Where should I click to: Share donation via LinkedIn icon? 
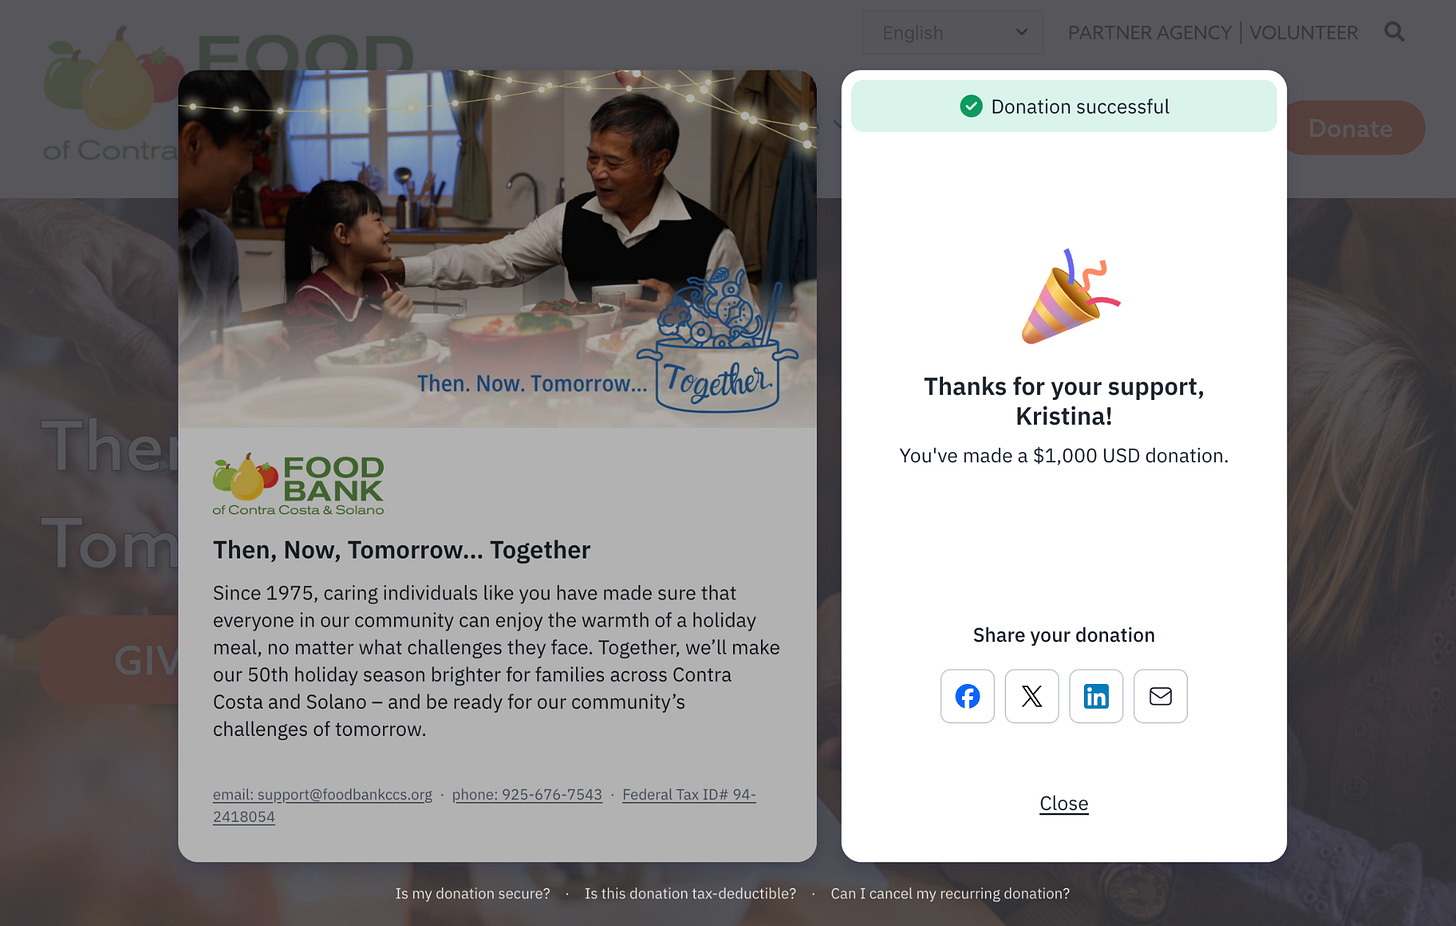coord(1096,696)
